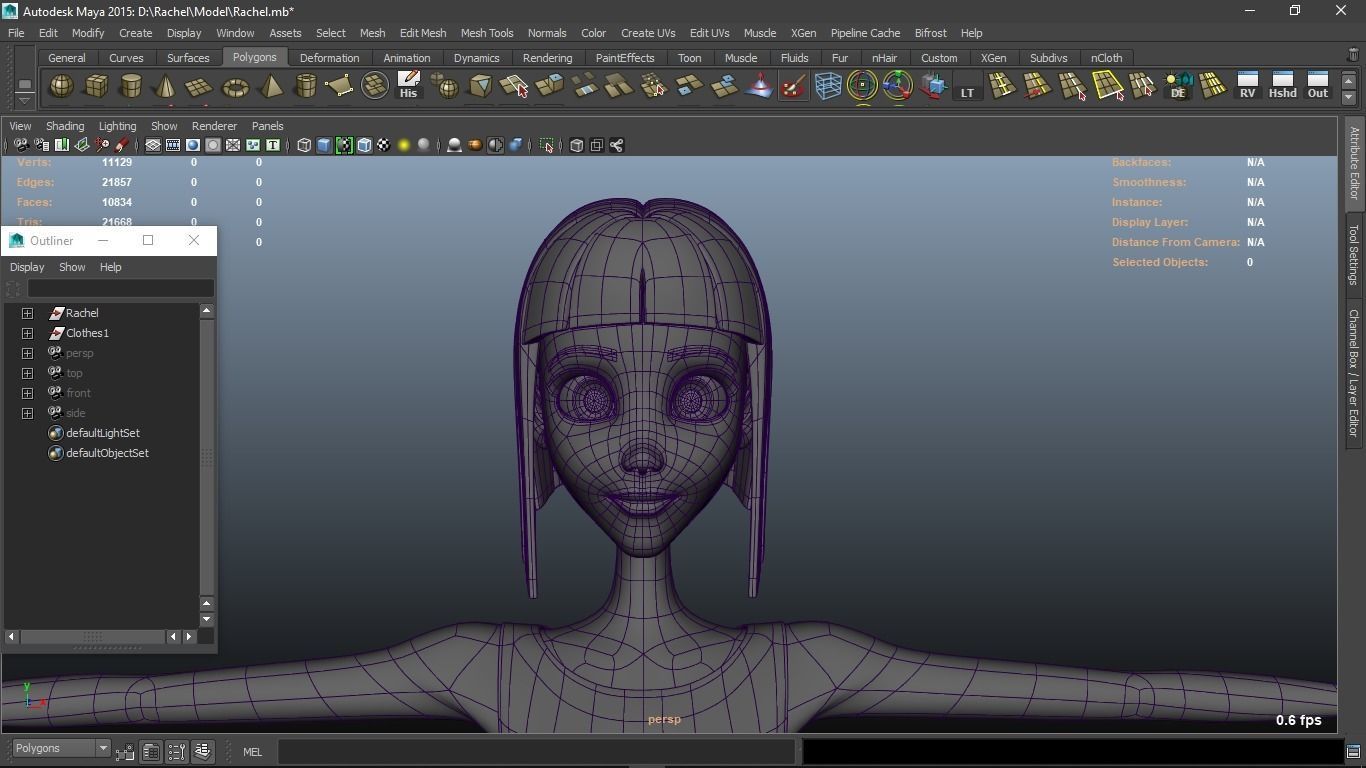Image resolution: width=1366 pixels, height=768 pixels.
Task: Click the DE shelf icon
Action: coord(1178,86)
